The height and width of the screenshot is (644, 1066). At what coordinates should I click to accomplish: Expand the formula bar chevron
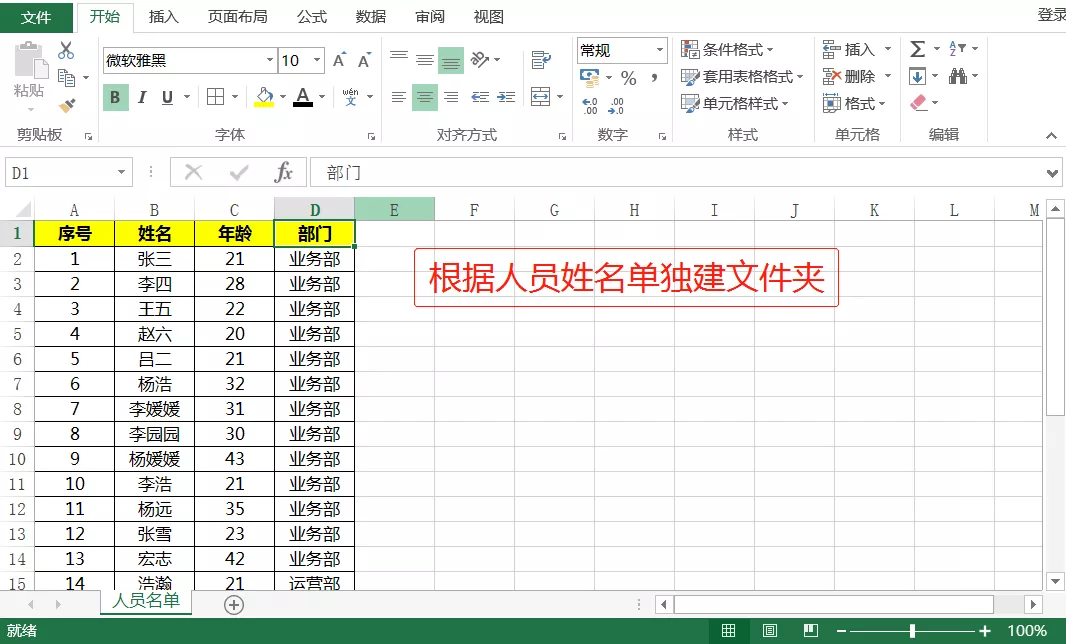click(1052, 173)
